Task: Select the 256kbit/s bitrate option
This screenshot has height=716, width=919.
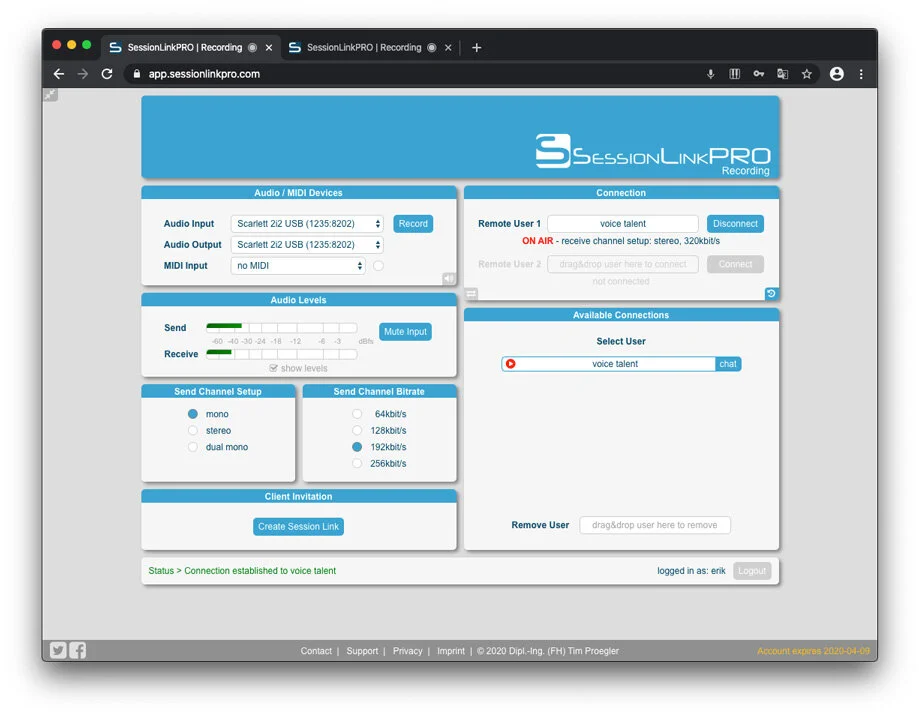Action: click(357, 463)
